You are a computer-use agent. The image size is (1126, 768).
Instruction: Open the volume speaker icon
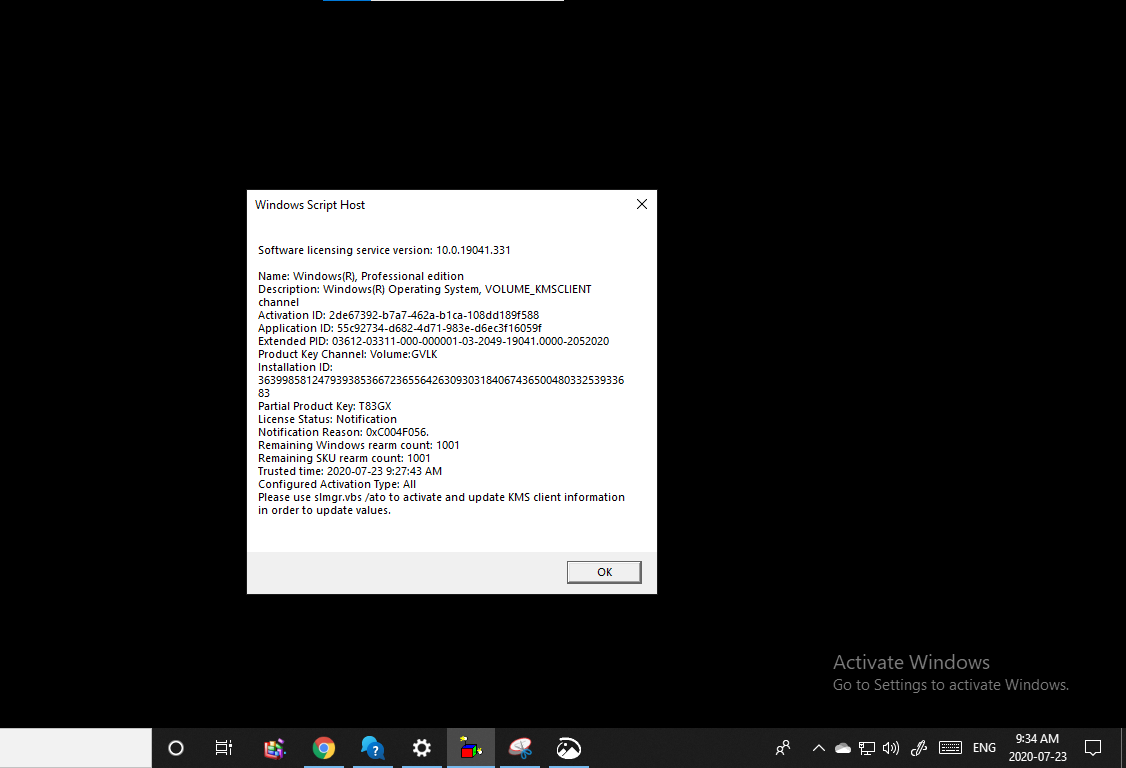[891, 749]
